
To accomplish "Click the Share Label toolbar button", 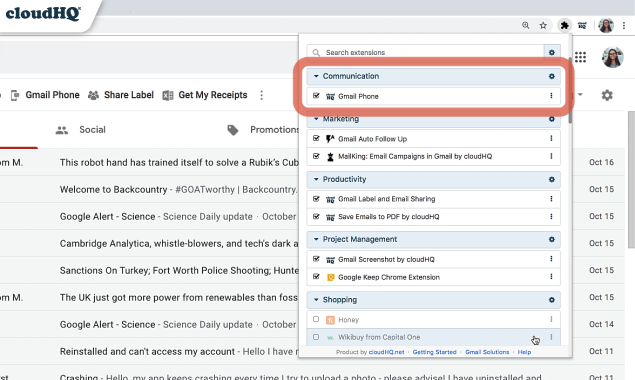I will tap(121, 95).
